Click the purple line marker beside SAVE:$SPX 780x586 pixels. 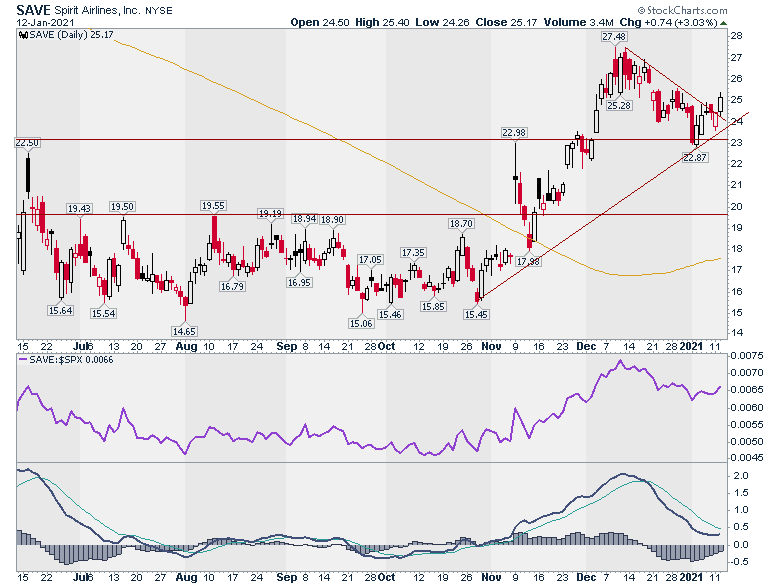click(x=23, y=359)
